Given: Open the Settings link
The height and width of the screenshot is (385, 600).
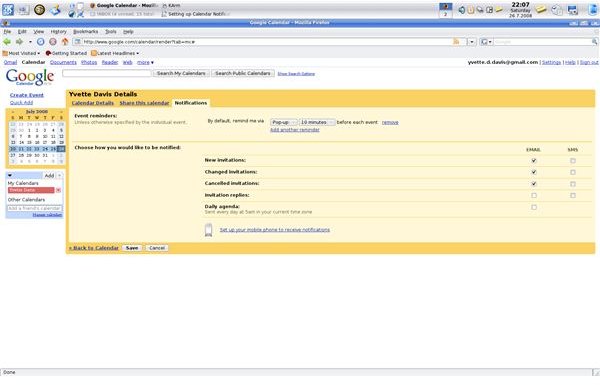Looking at the screenshot, I should click(x=551, y=62).
